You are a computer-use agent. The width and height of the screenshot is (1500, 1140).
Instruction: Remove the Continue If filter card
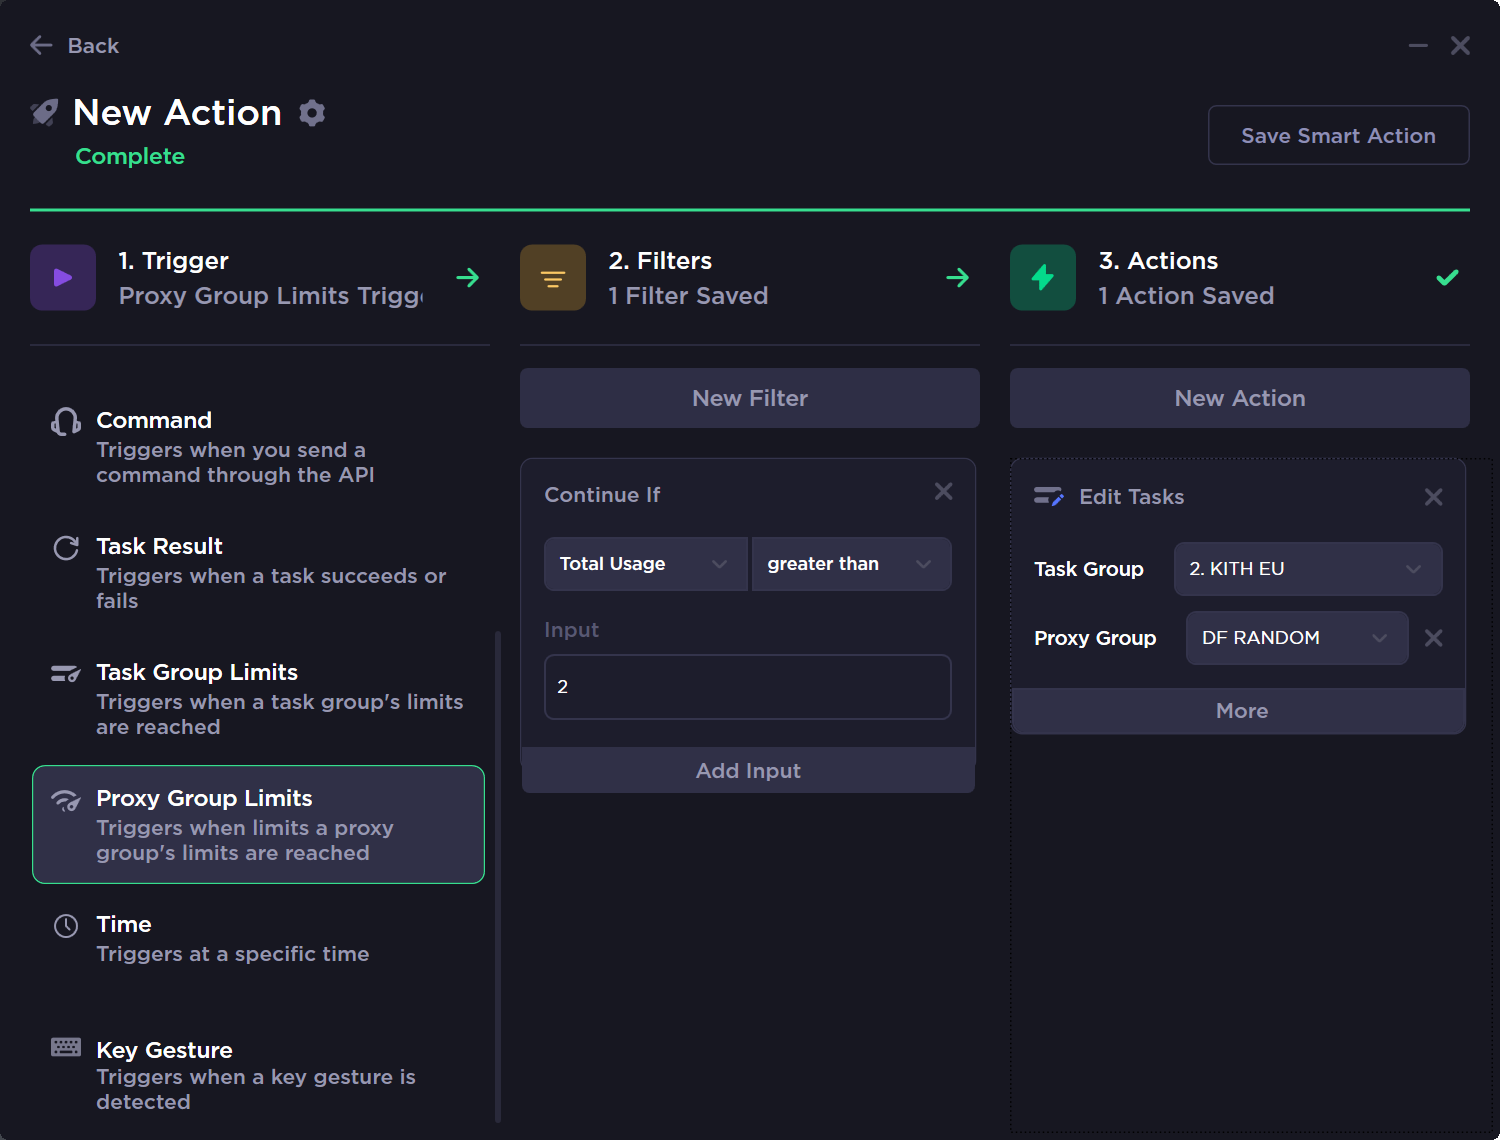(x=943, y=491)
